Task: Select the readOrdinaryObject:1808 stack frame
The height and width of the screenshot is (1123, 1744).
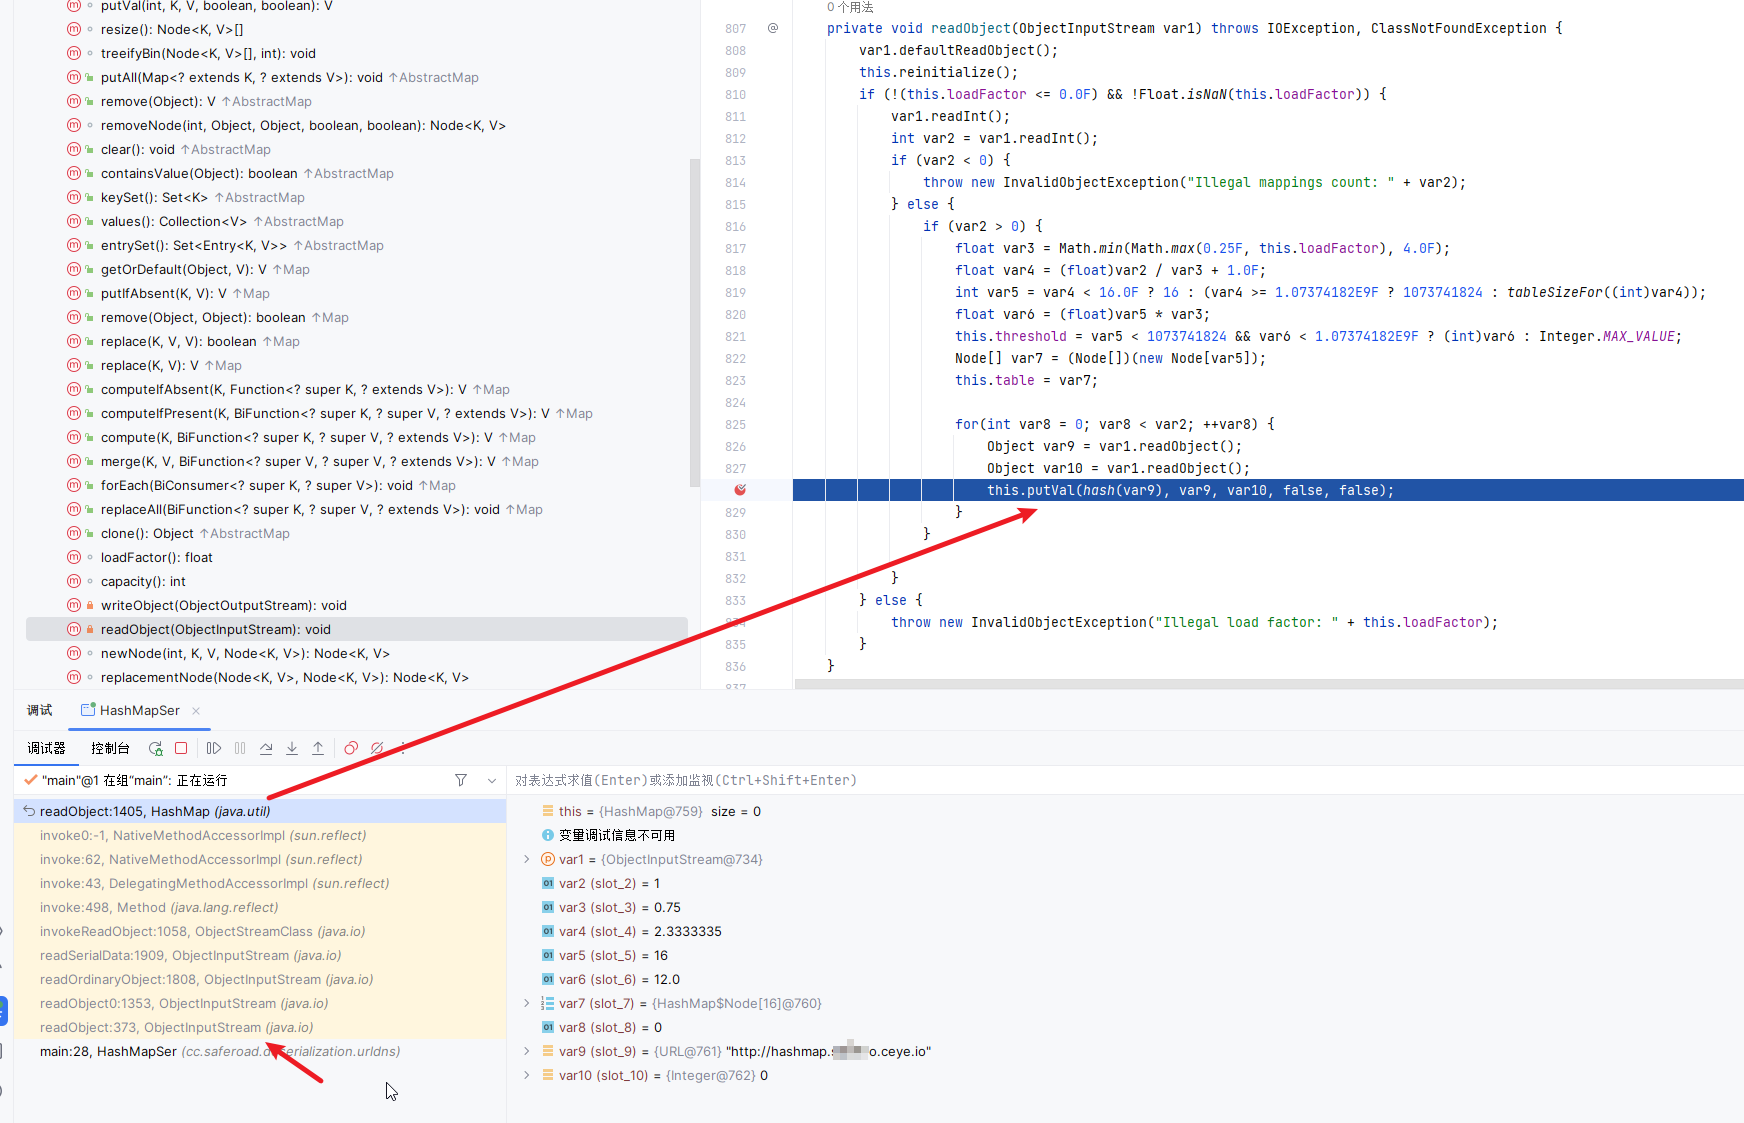Action: (260, 979)
